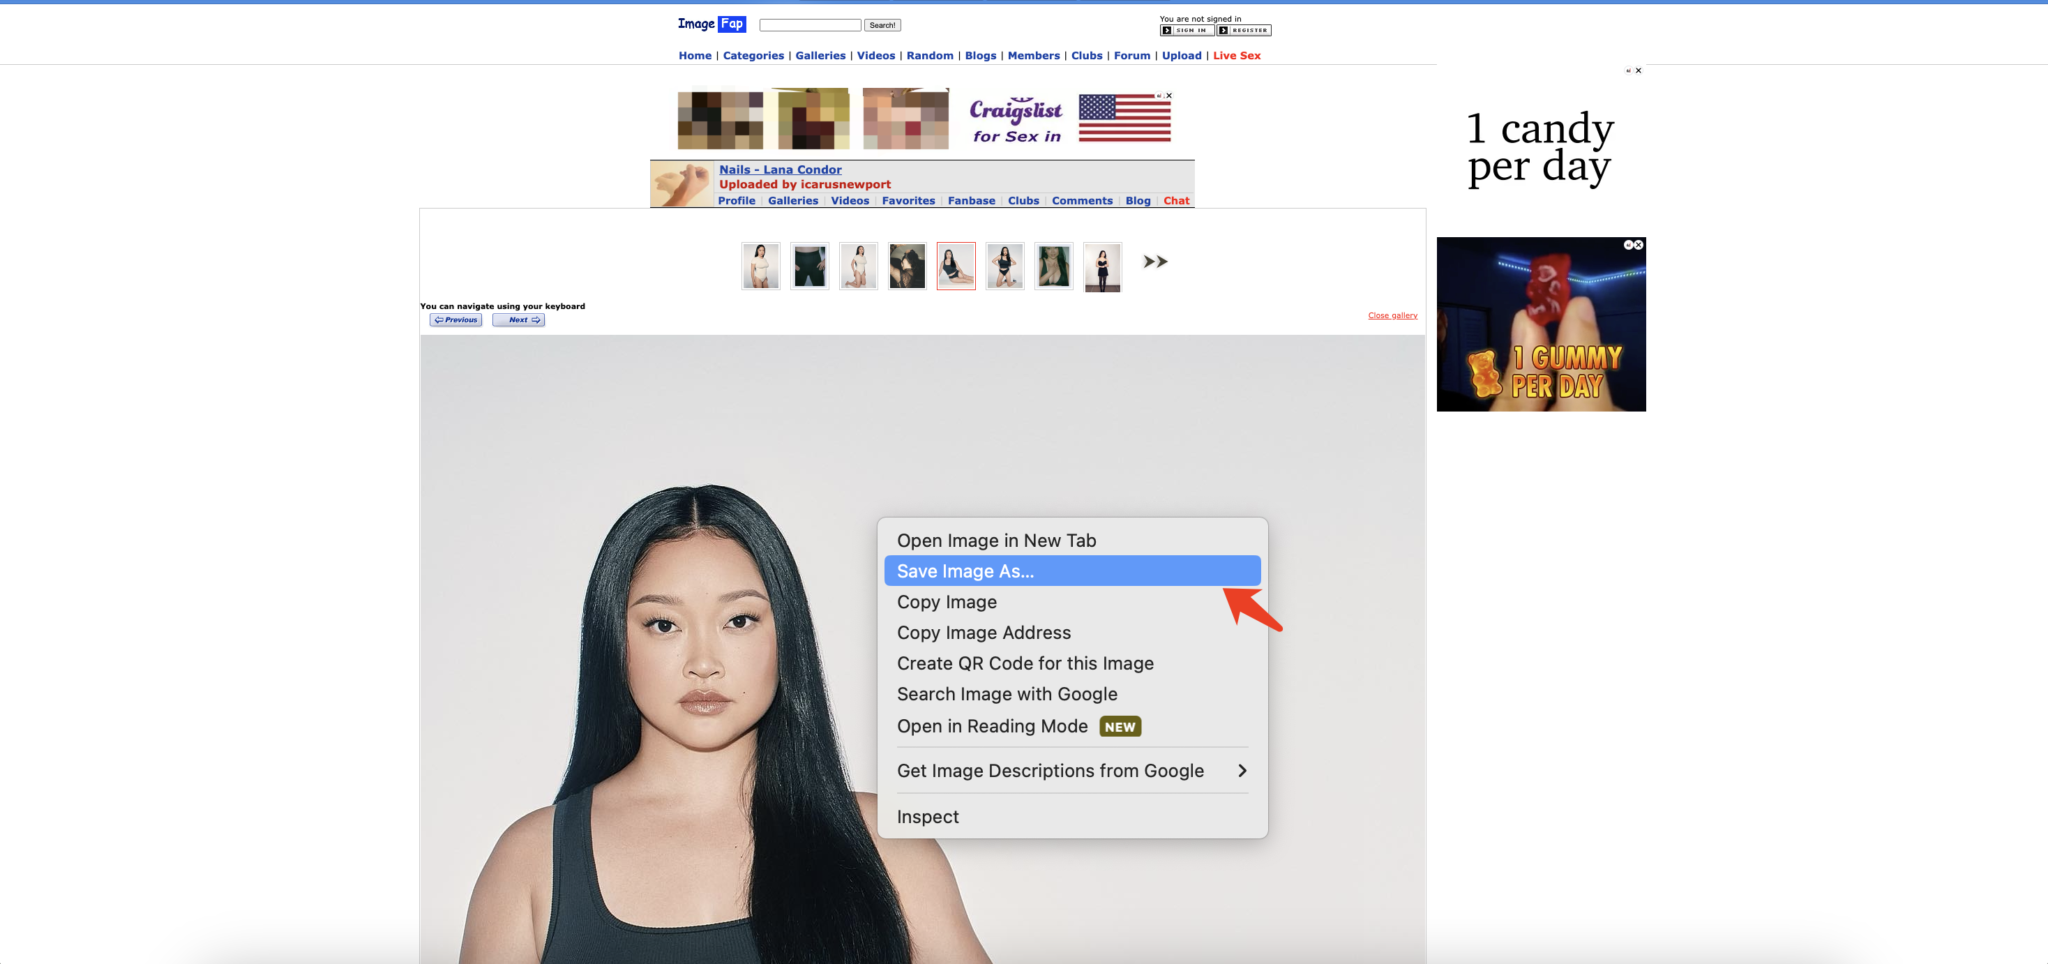Choose Copy Image Address
The height and width of the screenshot is (964, 2048).
(983, 632)
